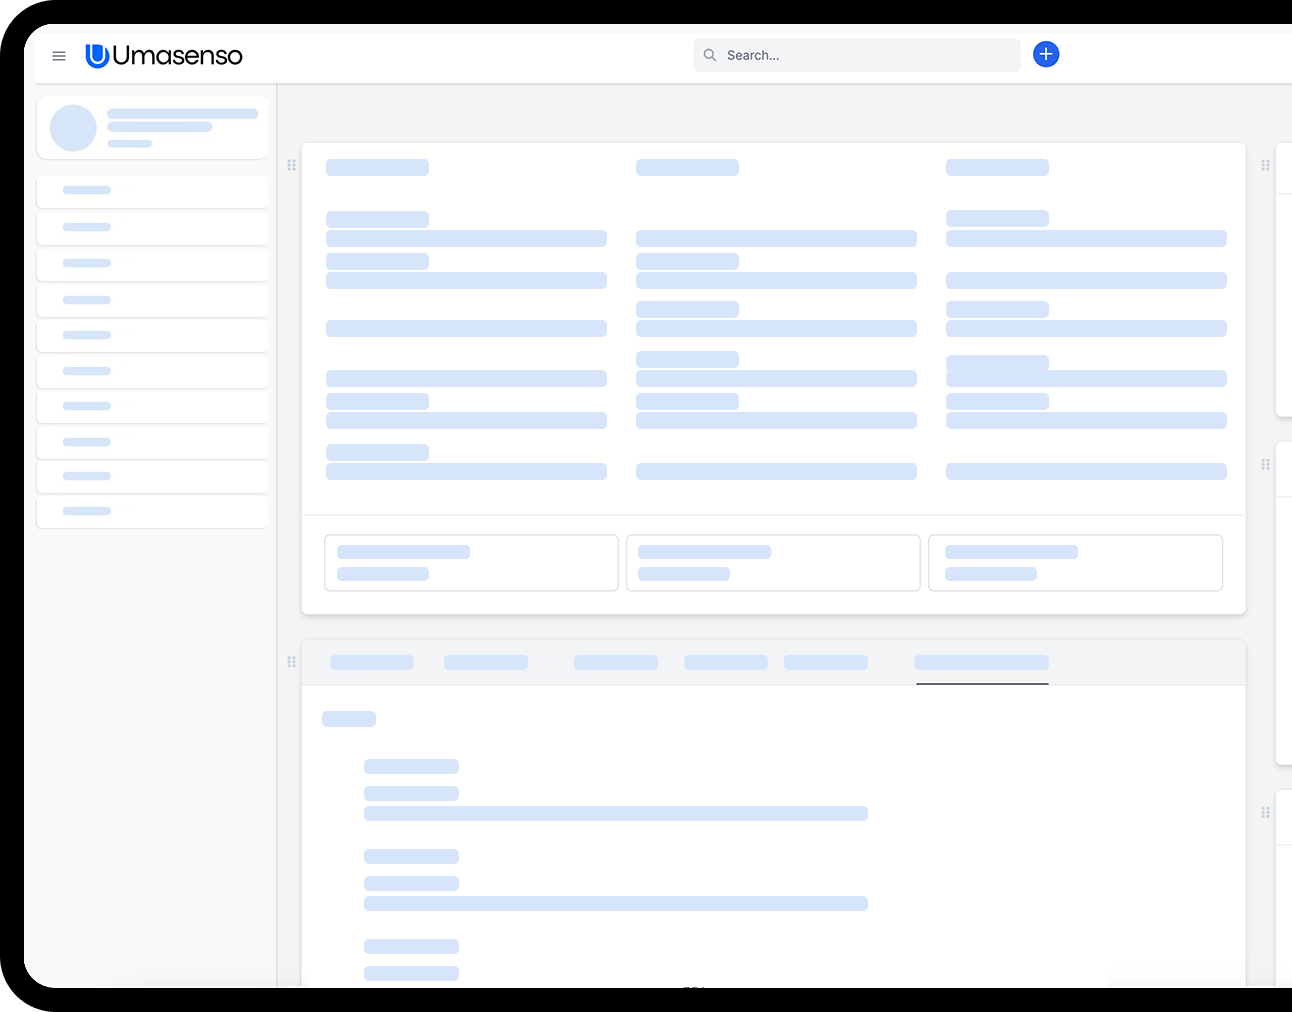Viewport: 1292px width, 1012px height.
Task: Select the last sidebar navigation item
Action: (x=152, y=511)
